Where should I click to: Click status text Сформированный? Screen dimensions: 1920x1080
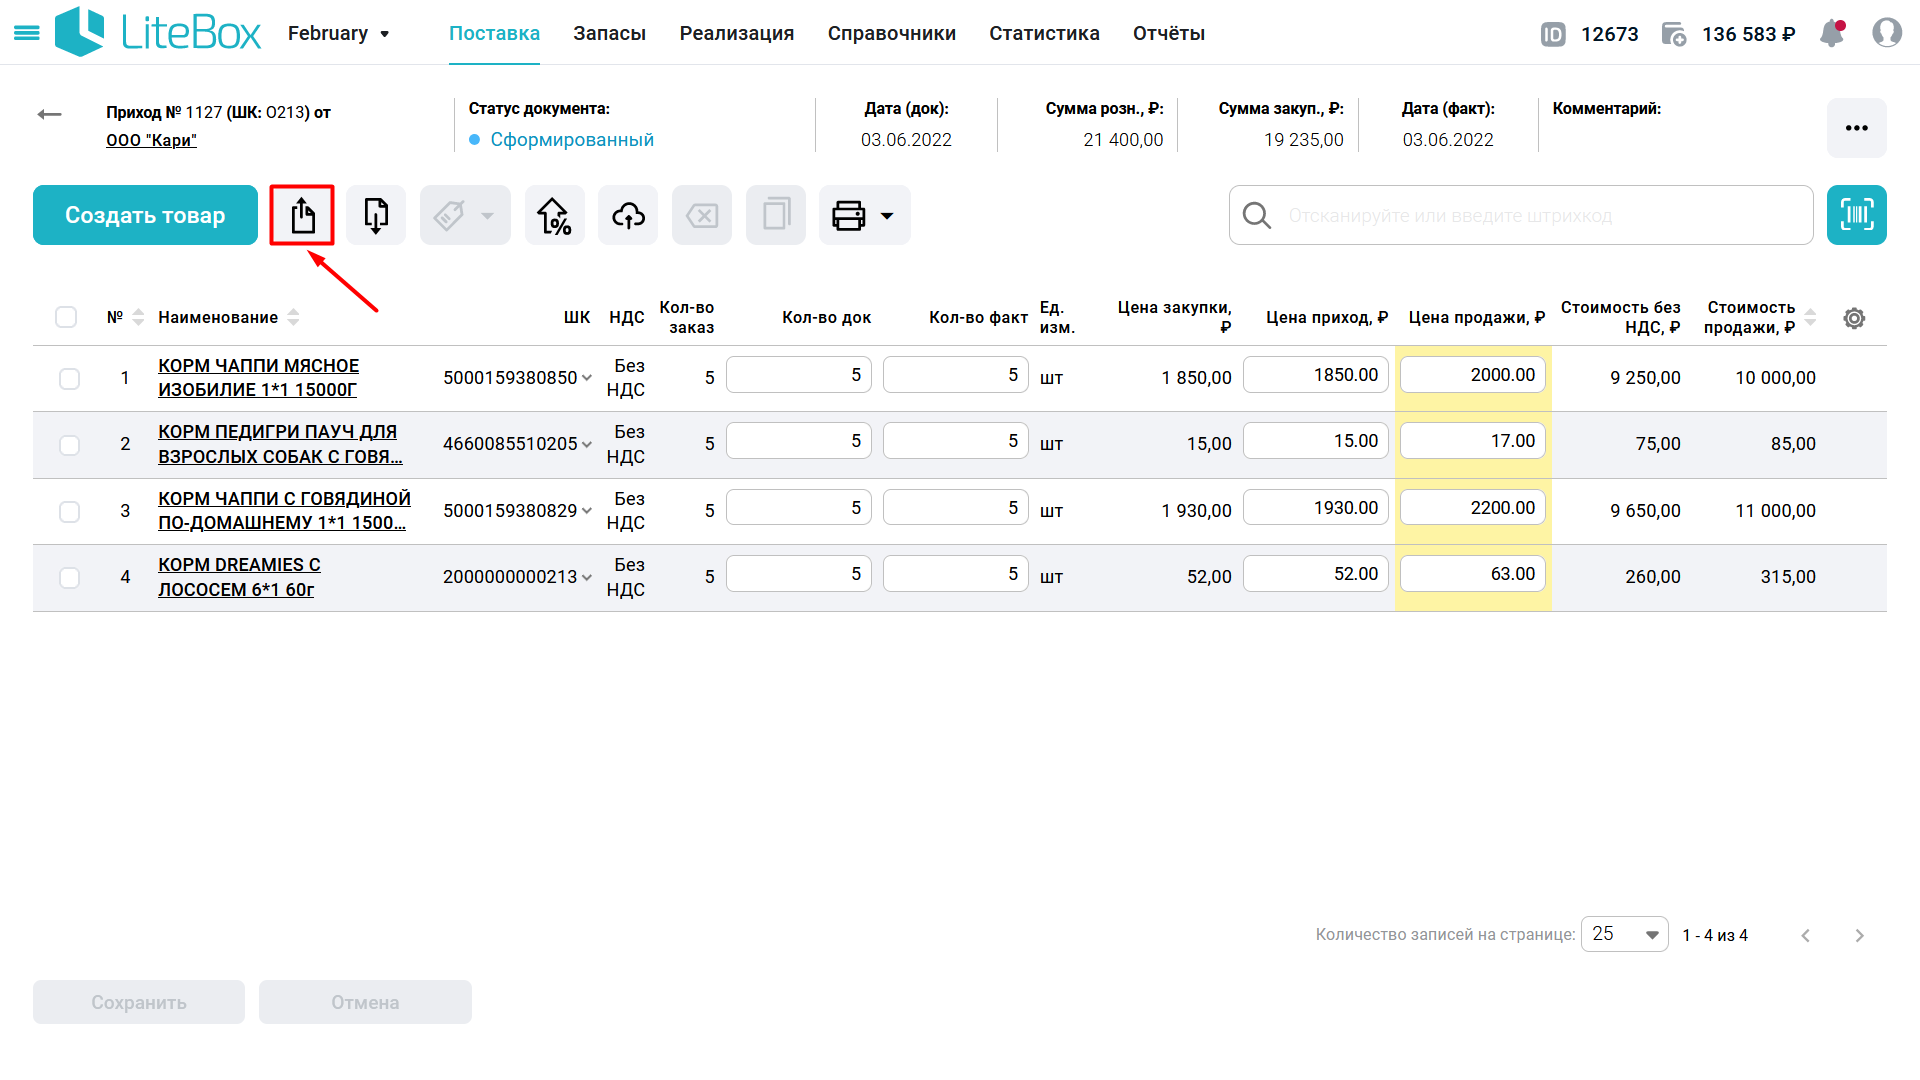click(572, 140)
